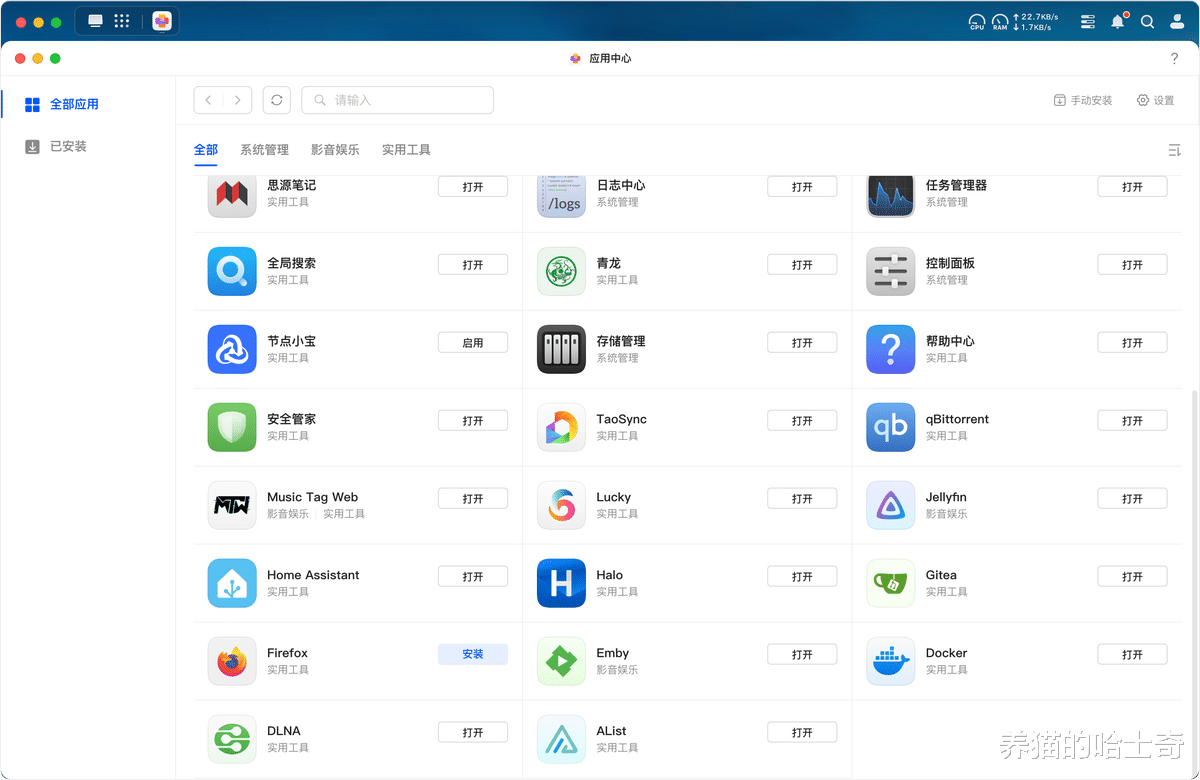Open 存储管理 with its 打开 button
1200x780 pixels.
802,342
